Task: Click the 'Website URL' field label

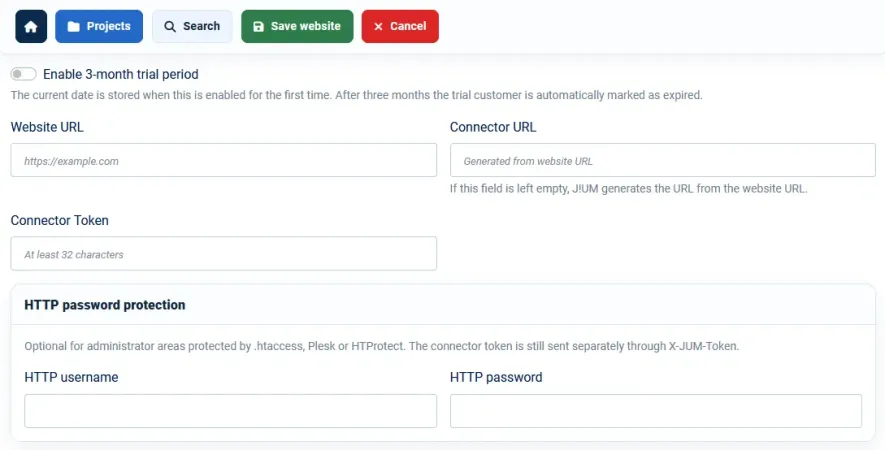Action: [x=47, y=127]
